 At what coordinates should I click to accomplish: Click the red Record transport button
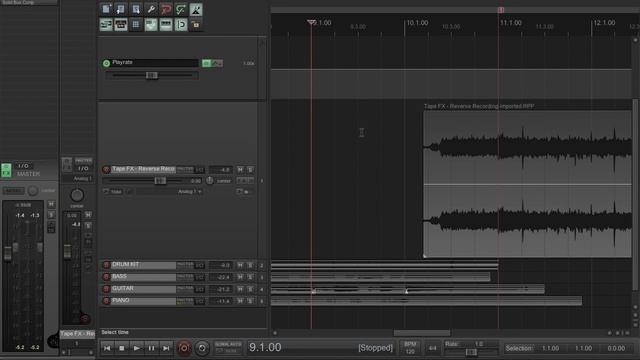pos(184,348)
